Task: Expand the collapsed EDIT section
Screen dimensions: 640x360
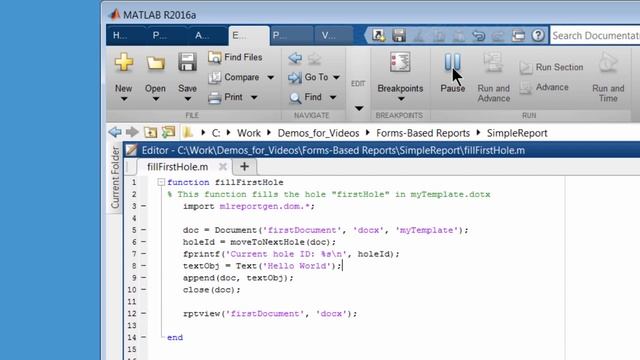Action: 359,109
